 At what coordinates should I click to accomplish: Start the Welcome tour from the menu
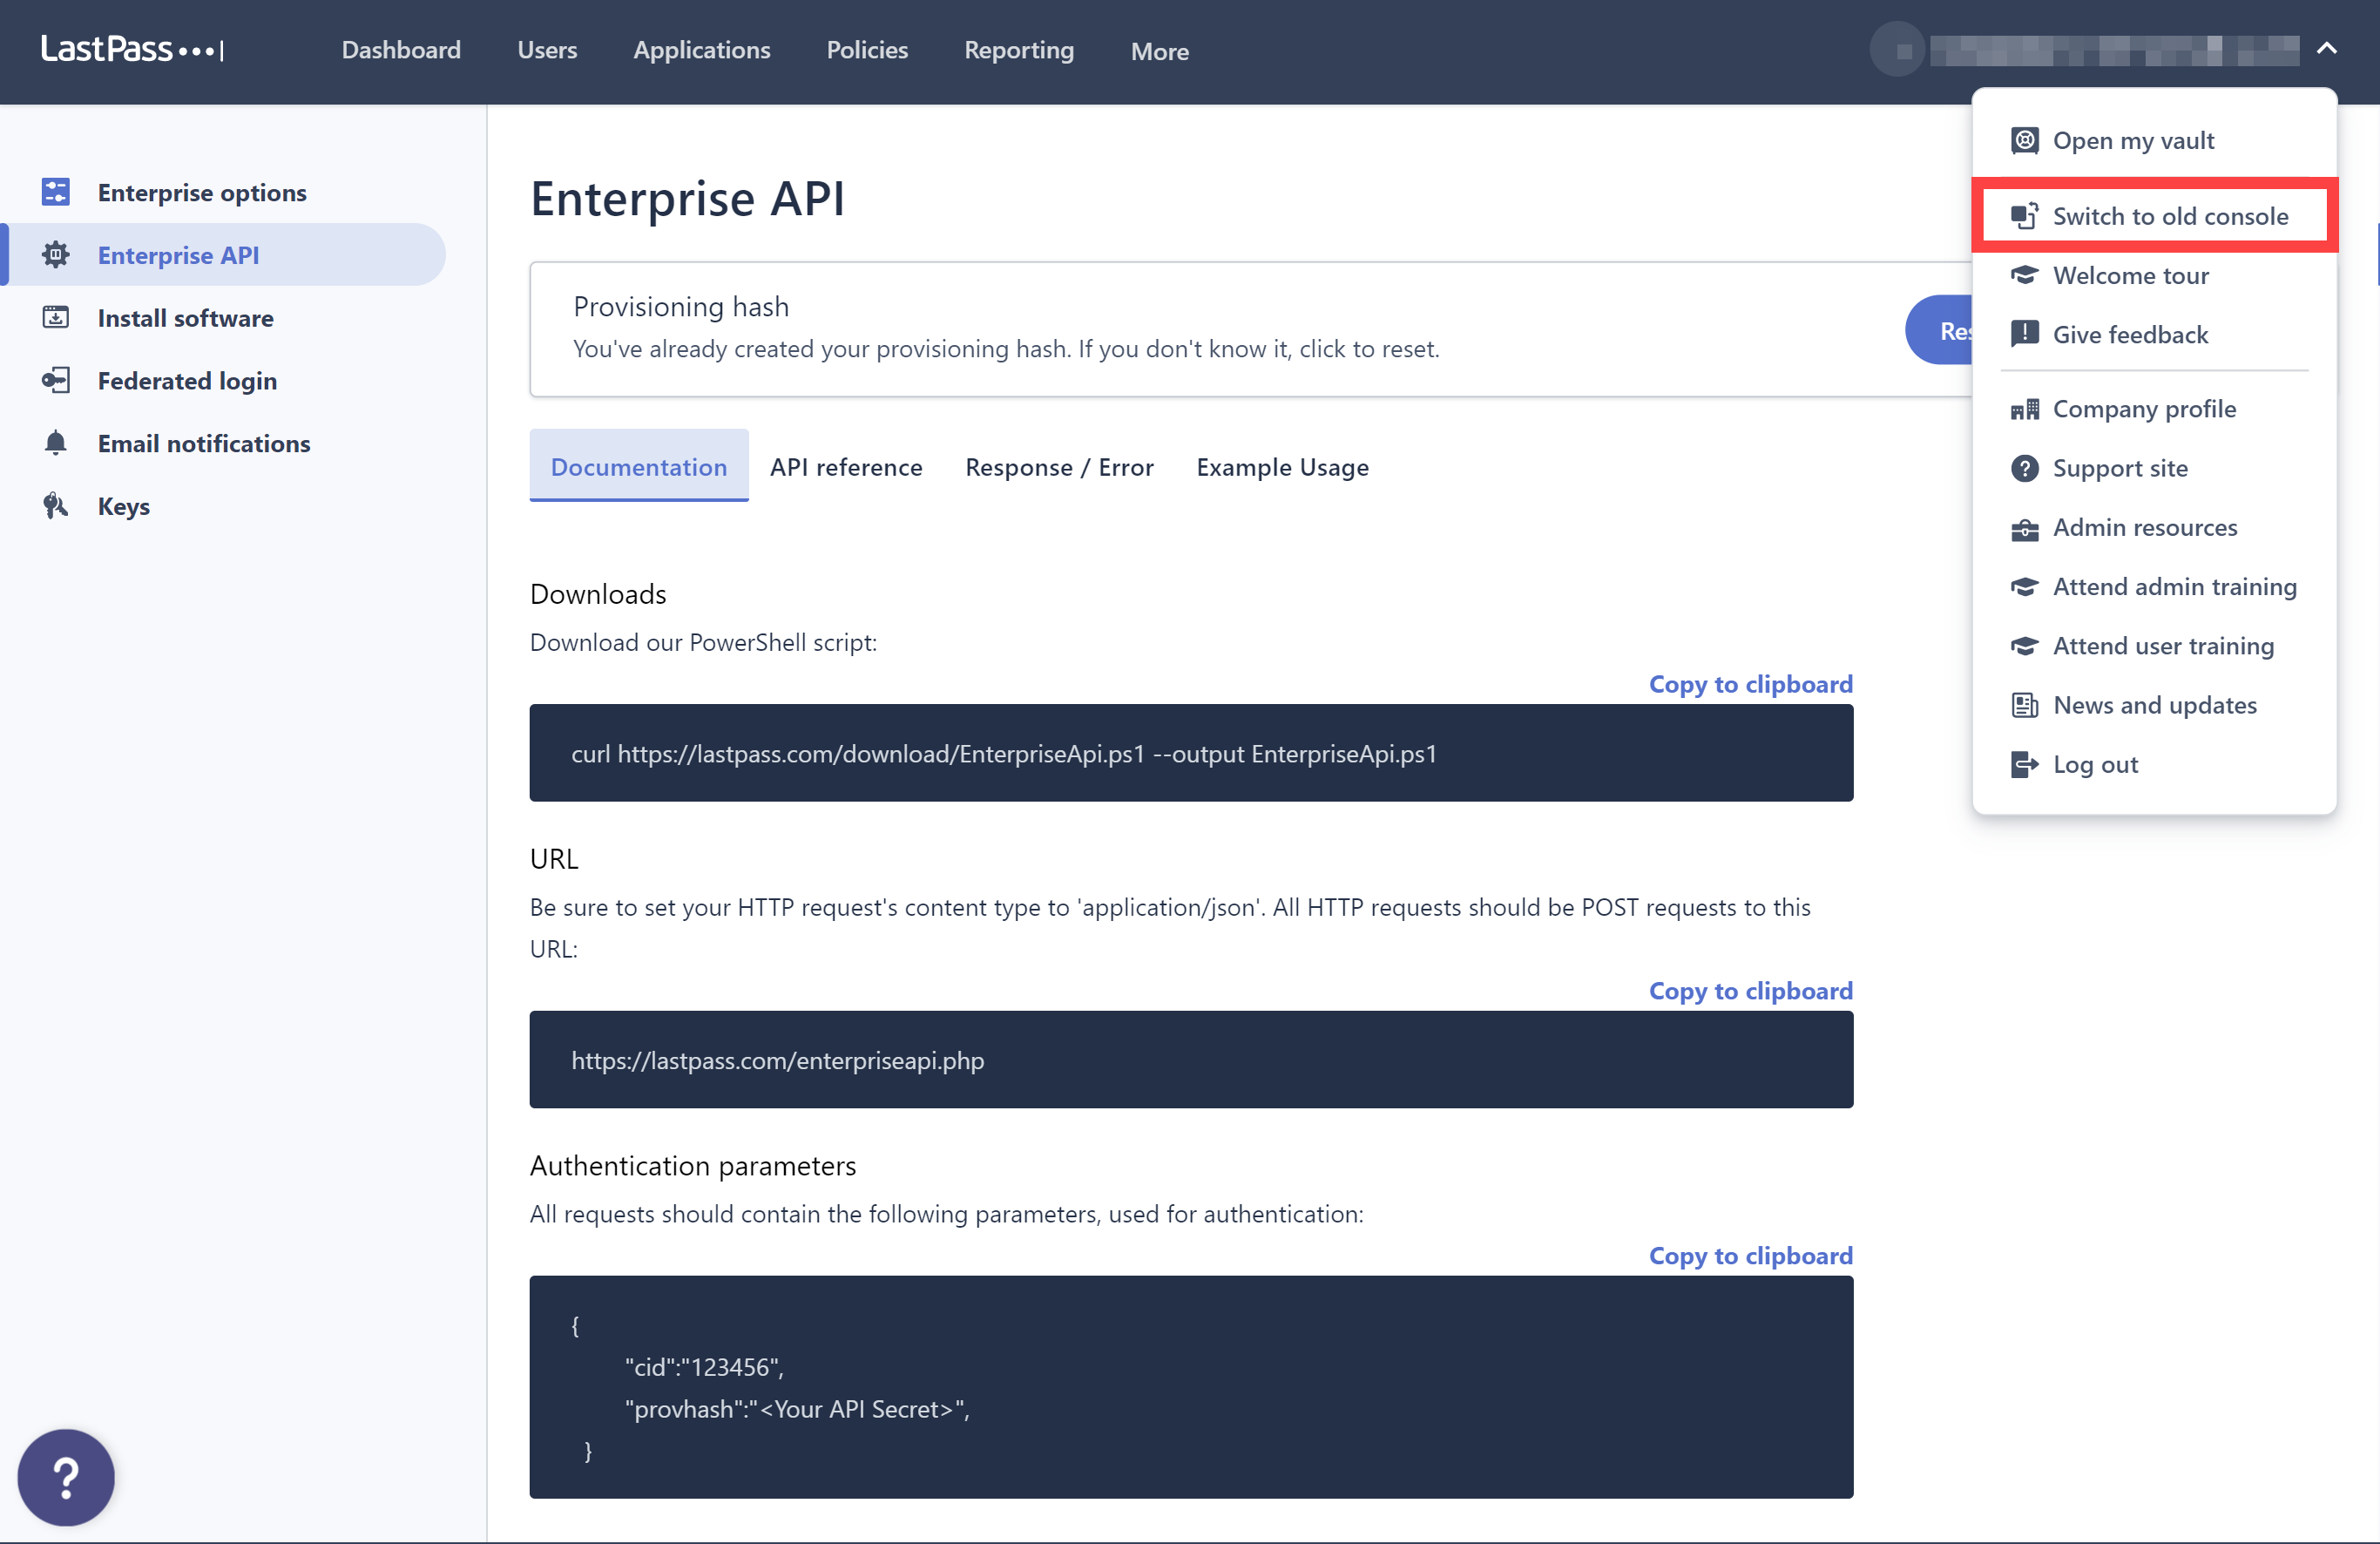click(x=2154, y=275)
